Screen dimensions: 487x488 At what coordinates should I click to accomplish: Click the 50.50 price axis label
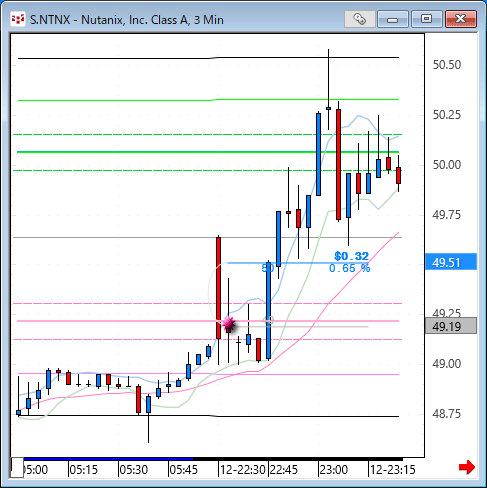point(447,65)
